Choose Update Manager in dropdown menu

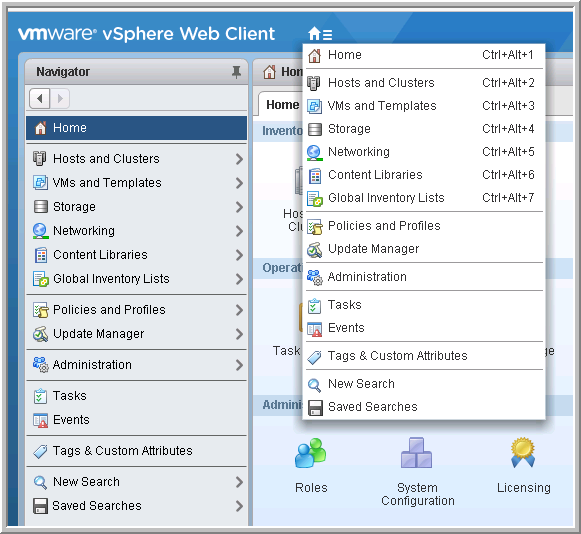[x=424, y=249]
